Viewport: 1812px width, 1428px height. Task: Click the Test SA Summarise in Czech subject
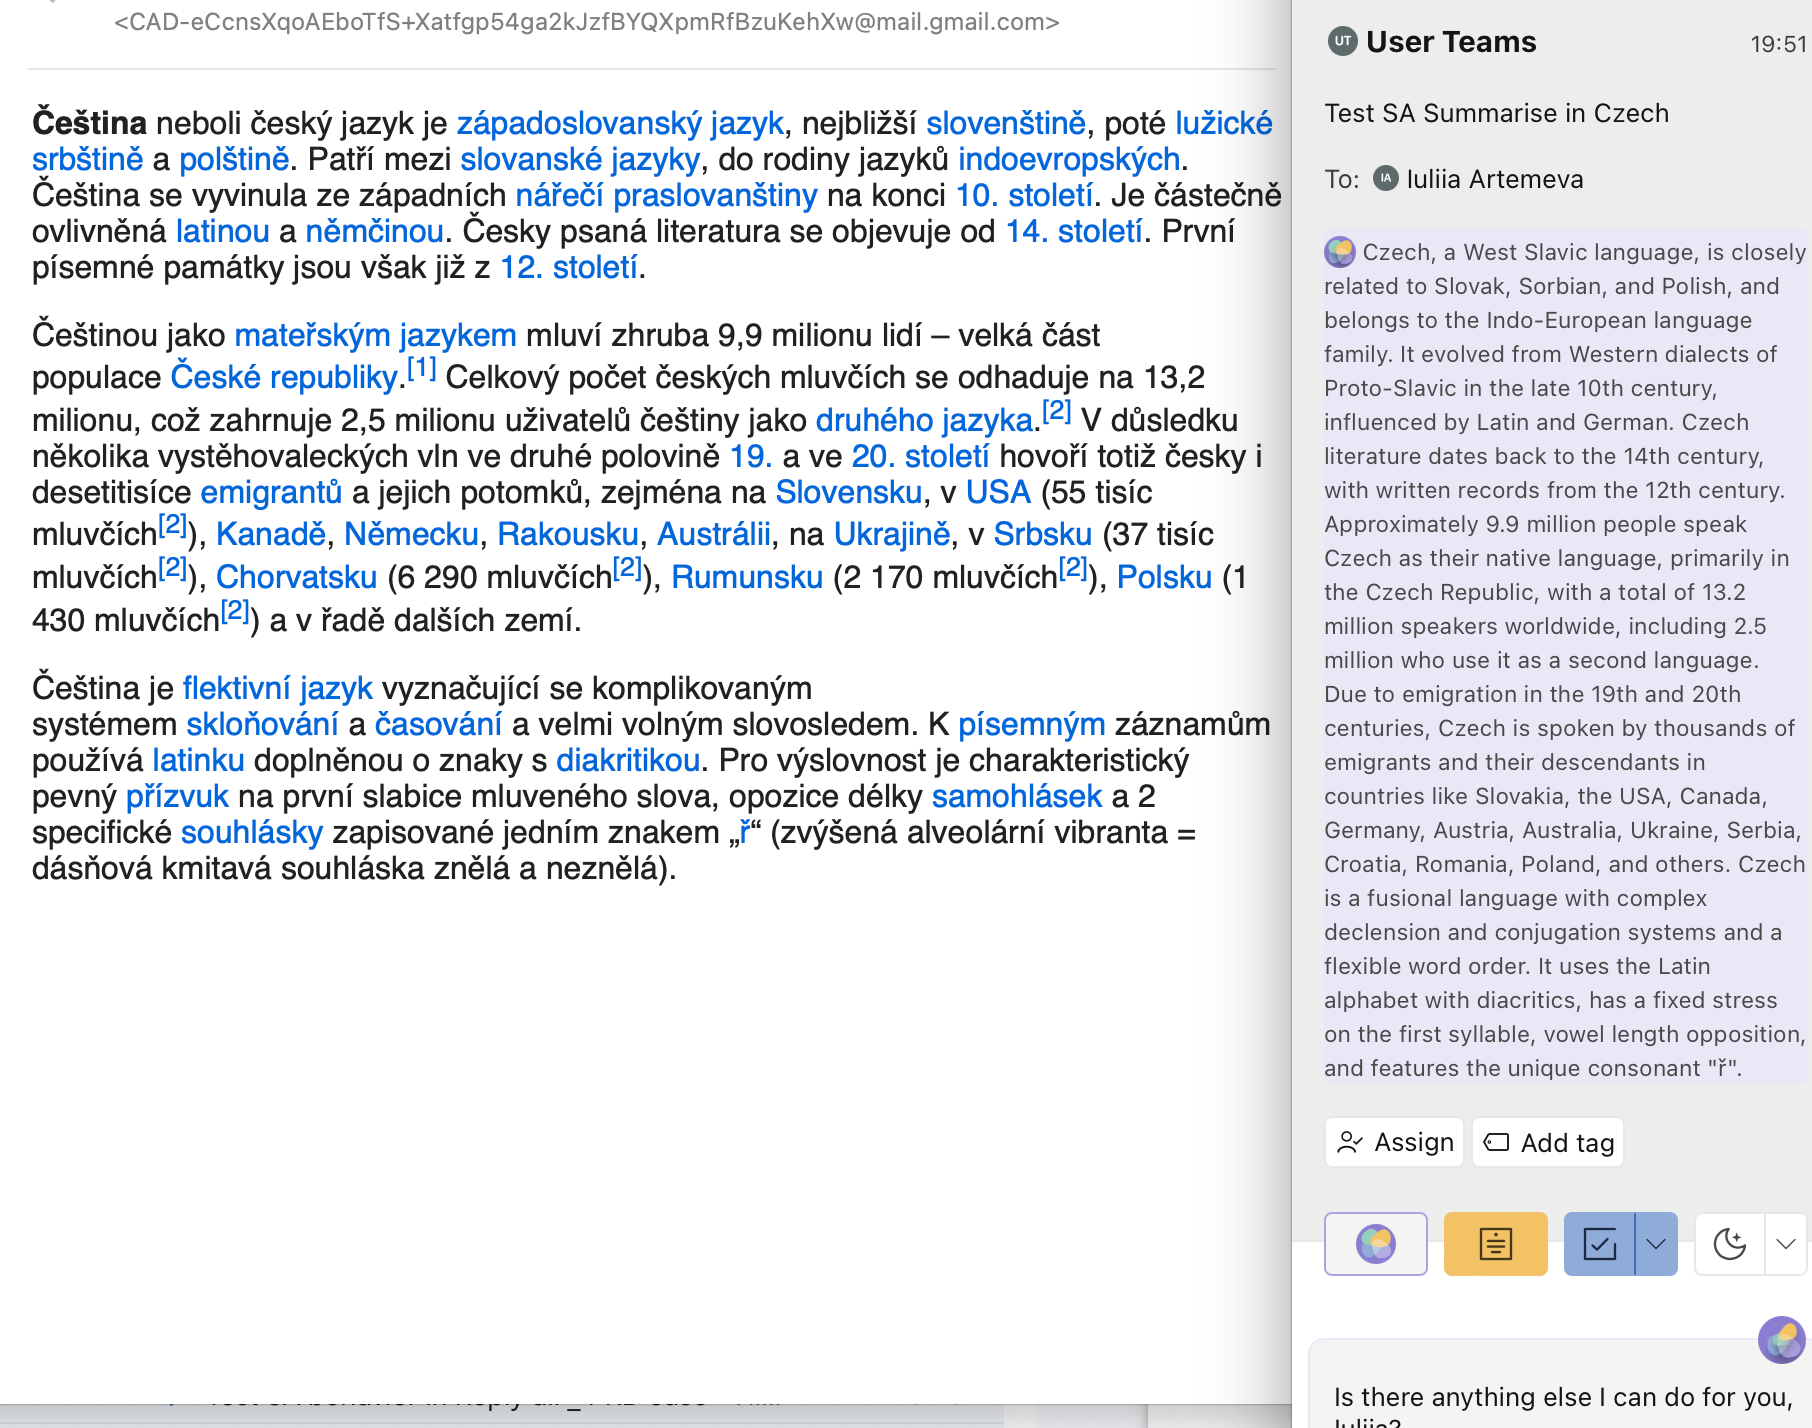click(x=1496, y=113)
